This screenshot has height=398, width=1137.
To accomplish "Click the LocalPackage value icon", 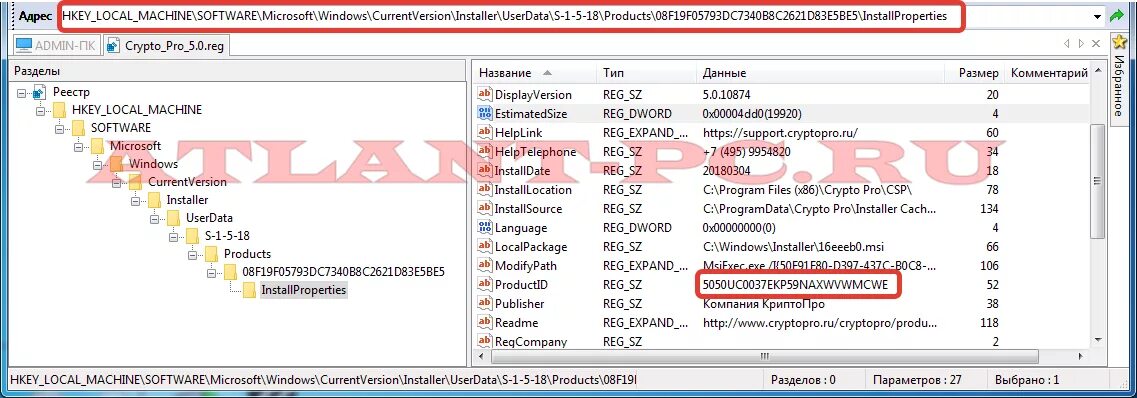I will [484, 246].
